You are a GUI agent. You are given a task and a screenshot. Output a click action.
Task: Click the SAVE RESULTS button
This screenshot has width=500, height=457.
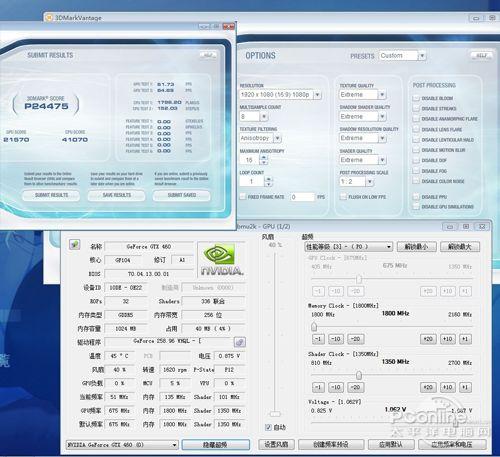pos(116,195)
